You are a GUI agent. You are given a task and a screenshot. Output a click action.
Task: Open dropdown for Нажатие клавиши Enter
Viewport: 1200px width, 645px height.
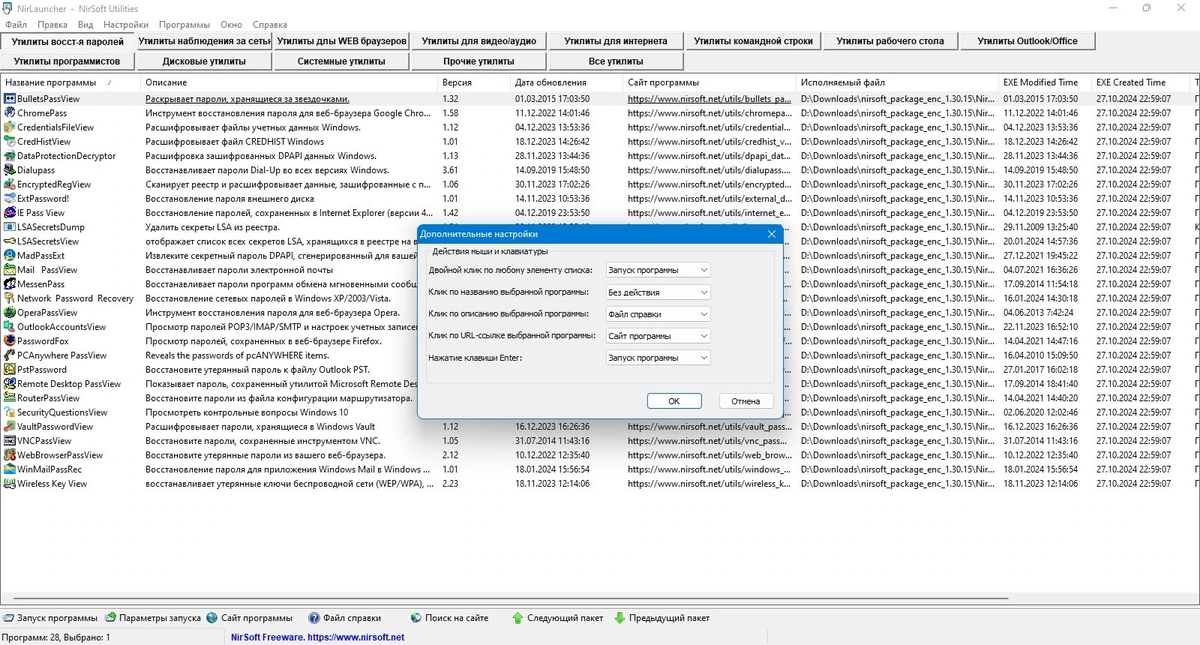[658, 358]
